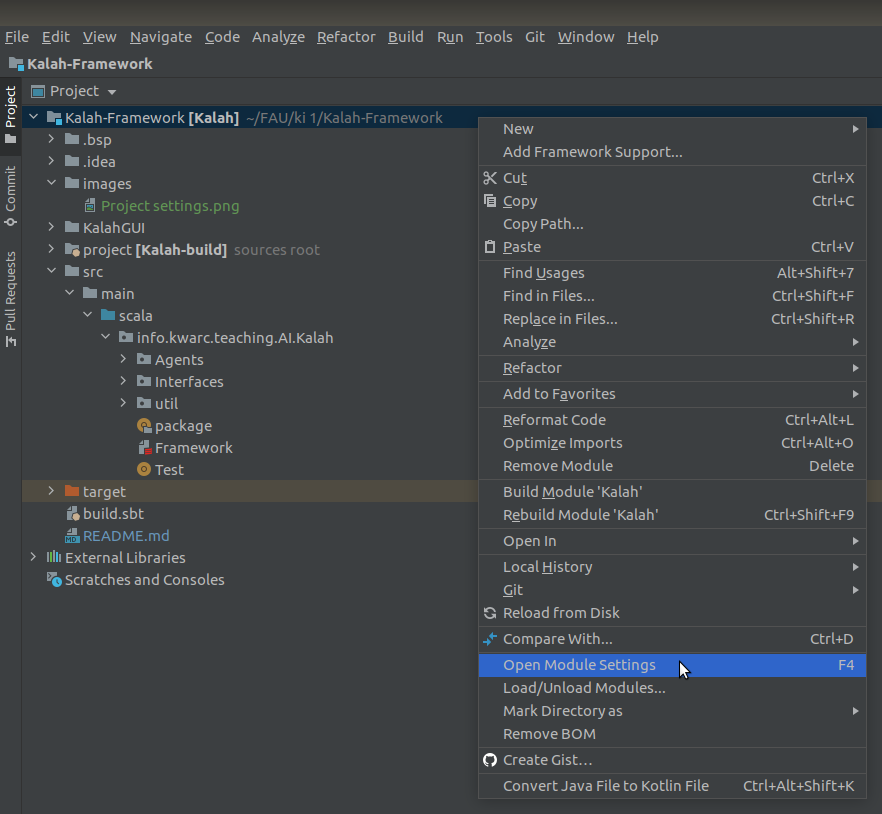Click the Kalah-Framework module icon in tree

[x=54, y=118]
